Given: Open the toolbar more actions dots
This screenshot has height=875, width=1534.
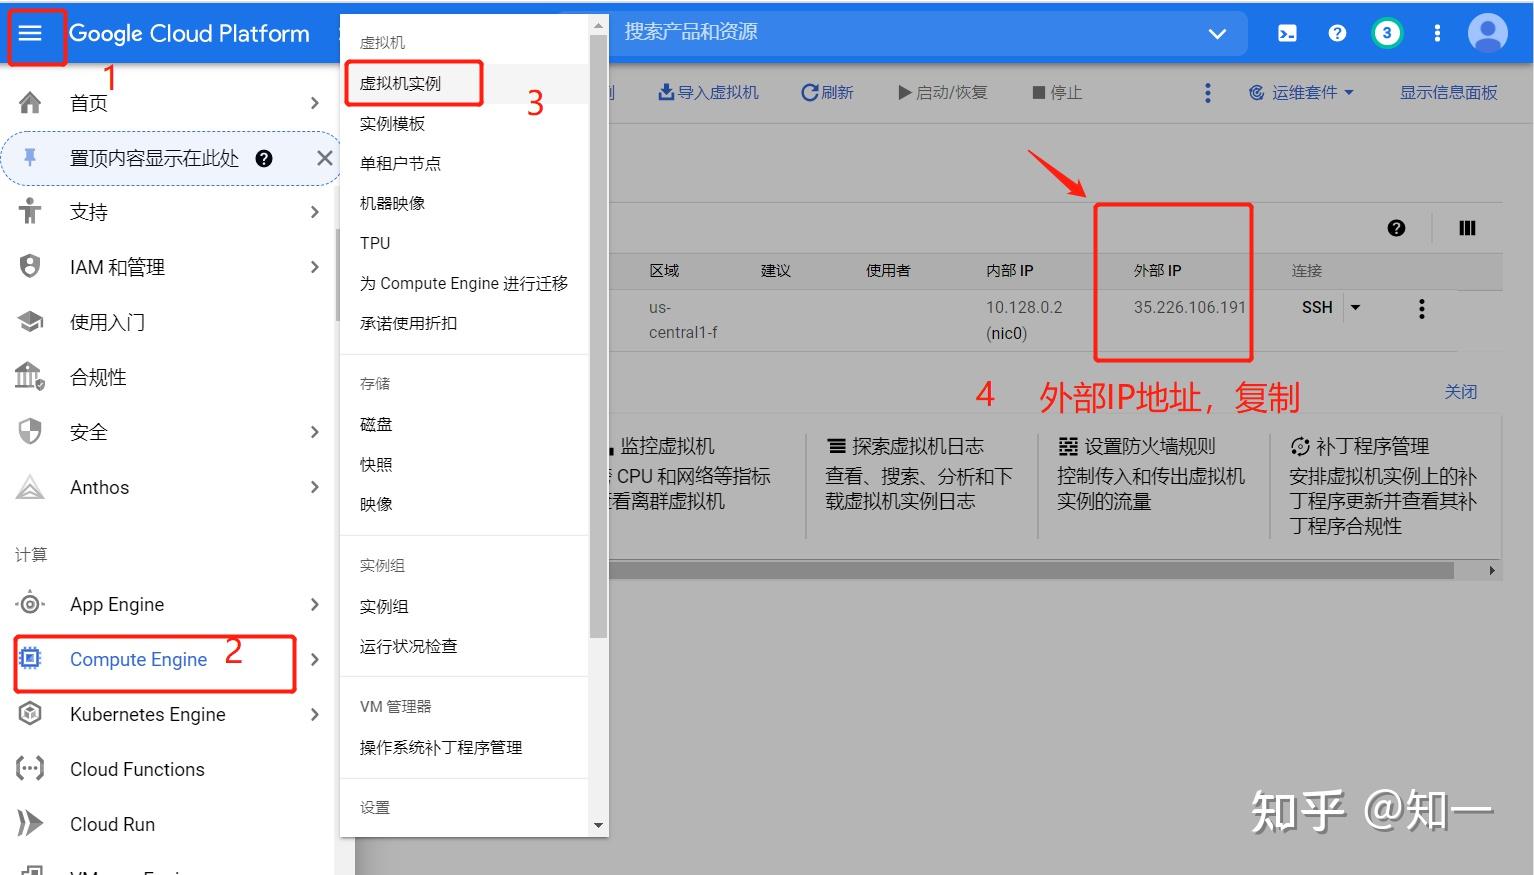Looking at the screenshot, I should pyautogui.click(x=1207, y=93).
